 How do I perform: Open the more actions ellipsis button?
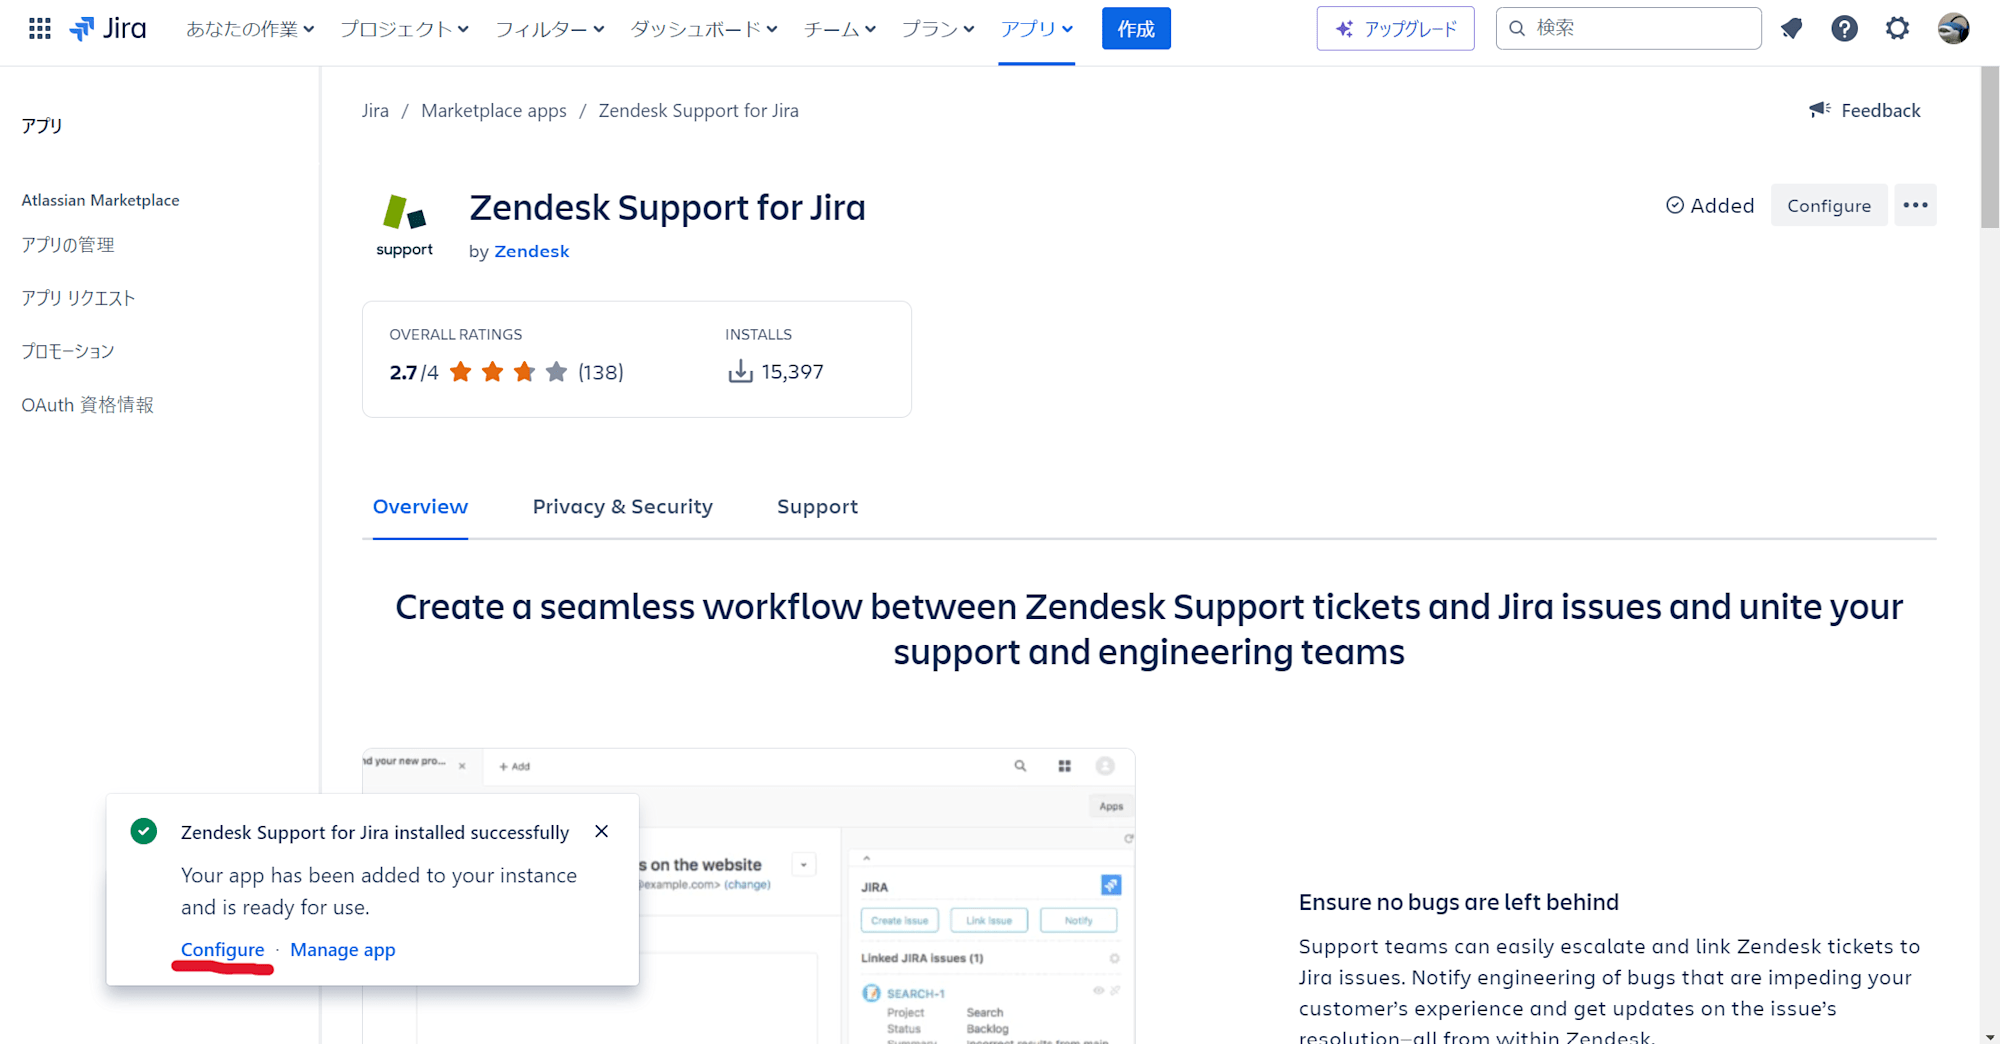point(1915,205)
